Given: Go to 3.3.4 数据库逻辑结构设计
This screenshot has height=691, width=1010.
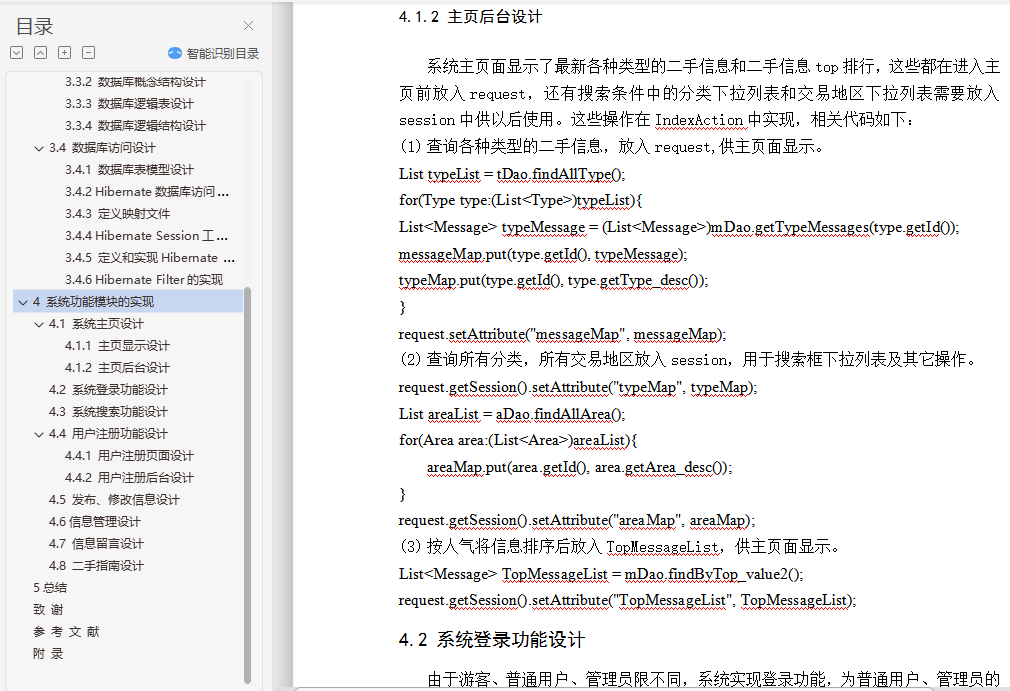Looking at the screenshot, I should pos(135,126).
